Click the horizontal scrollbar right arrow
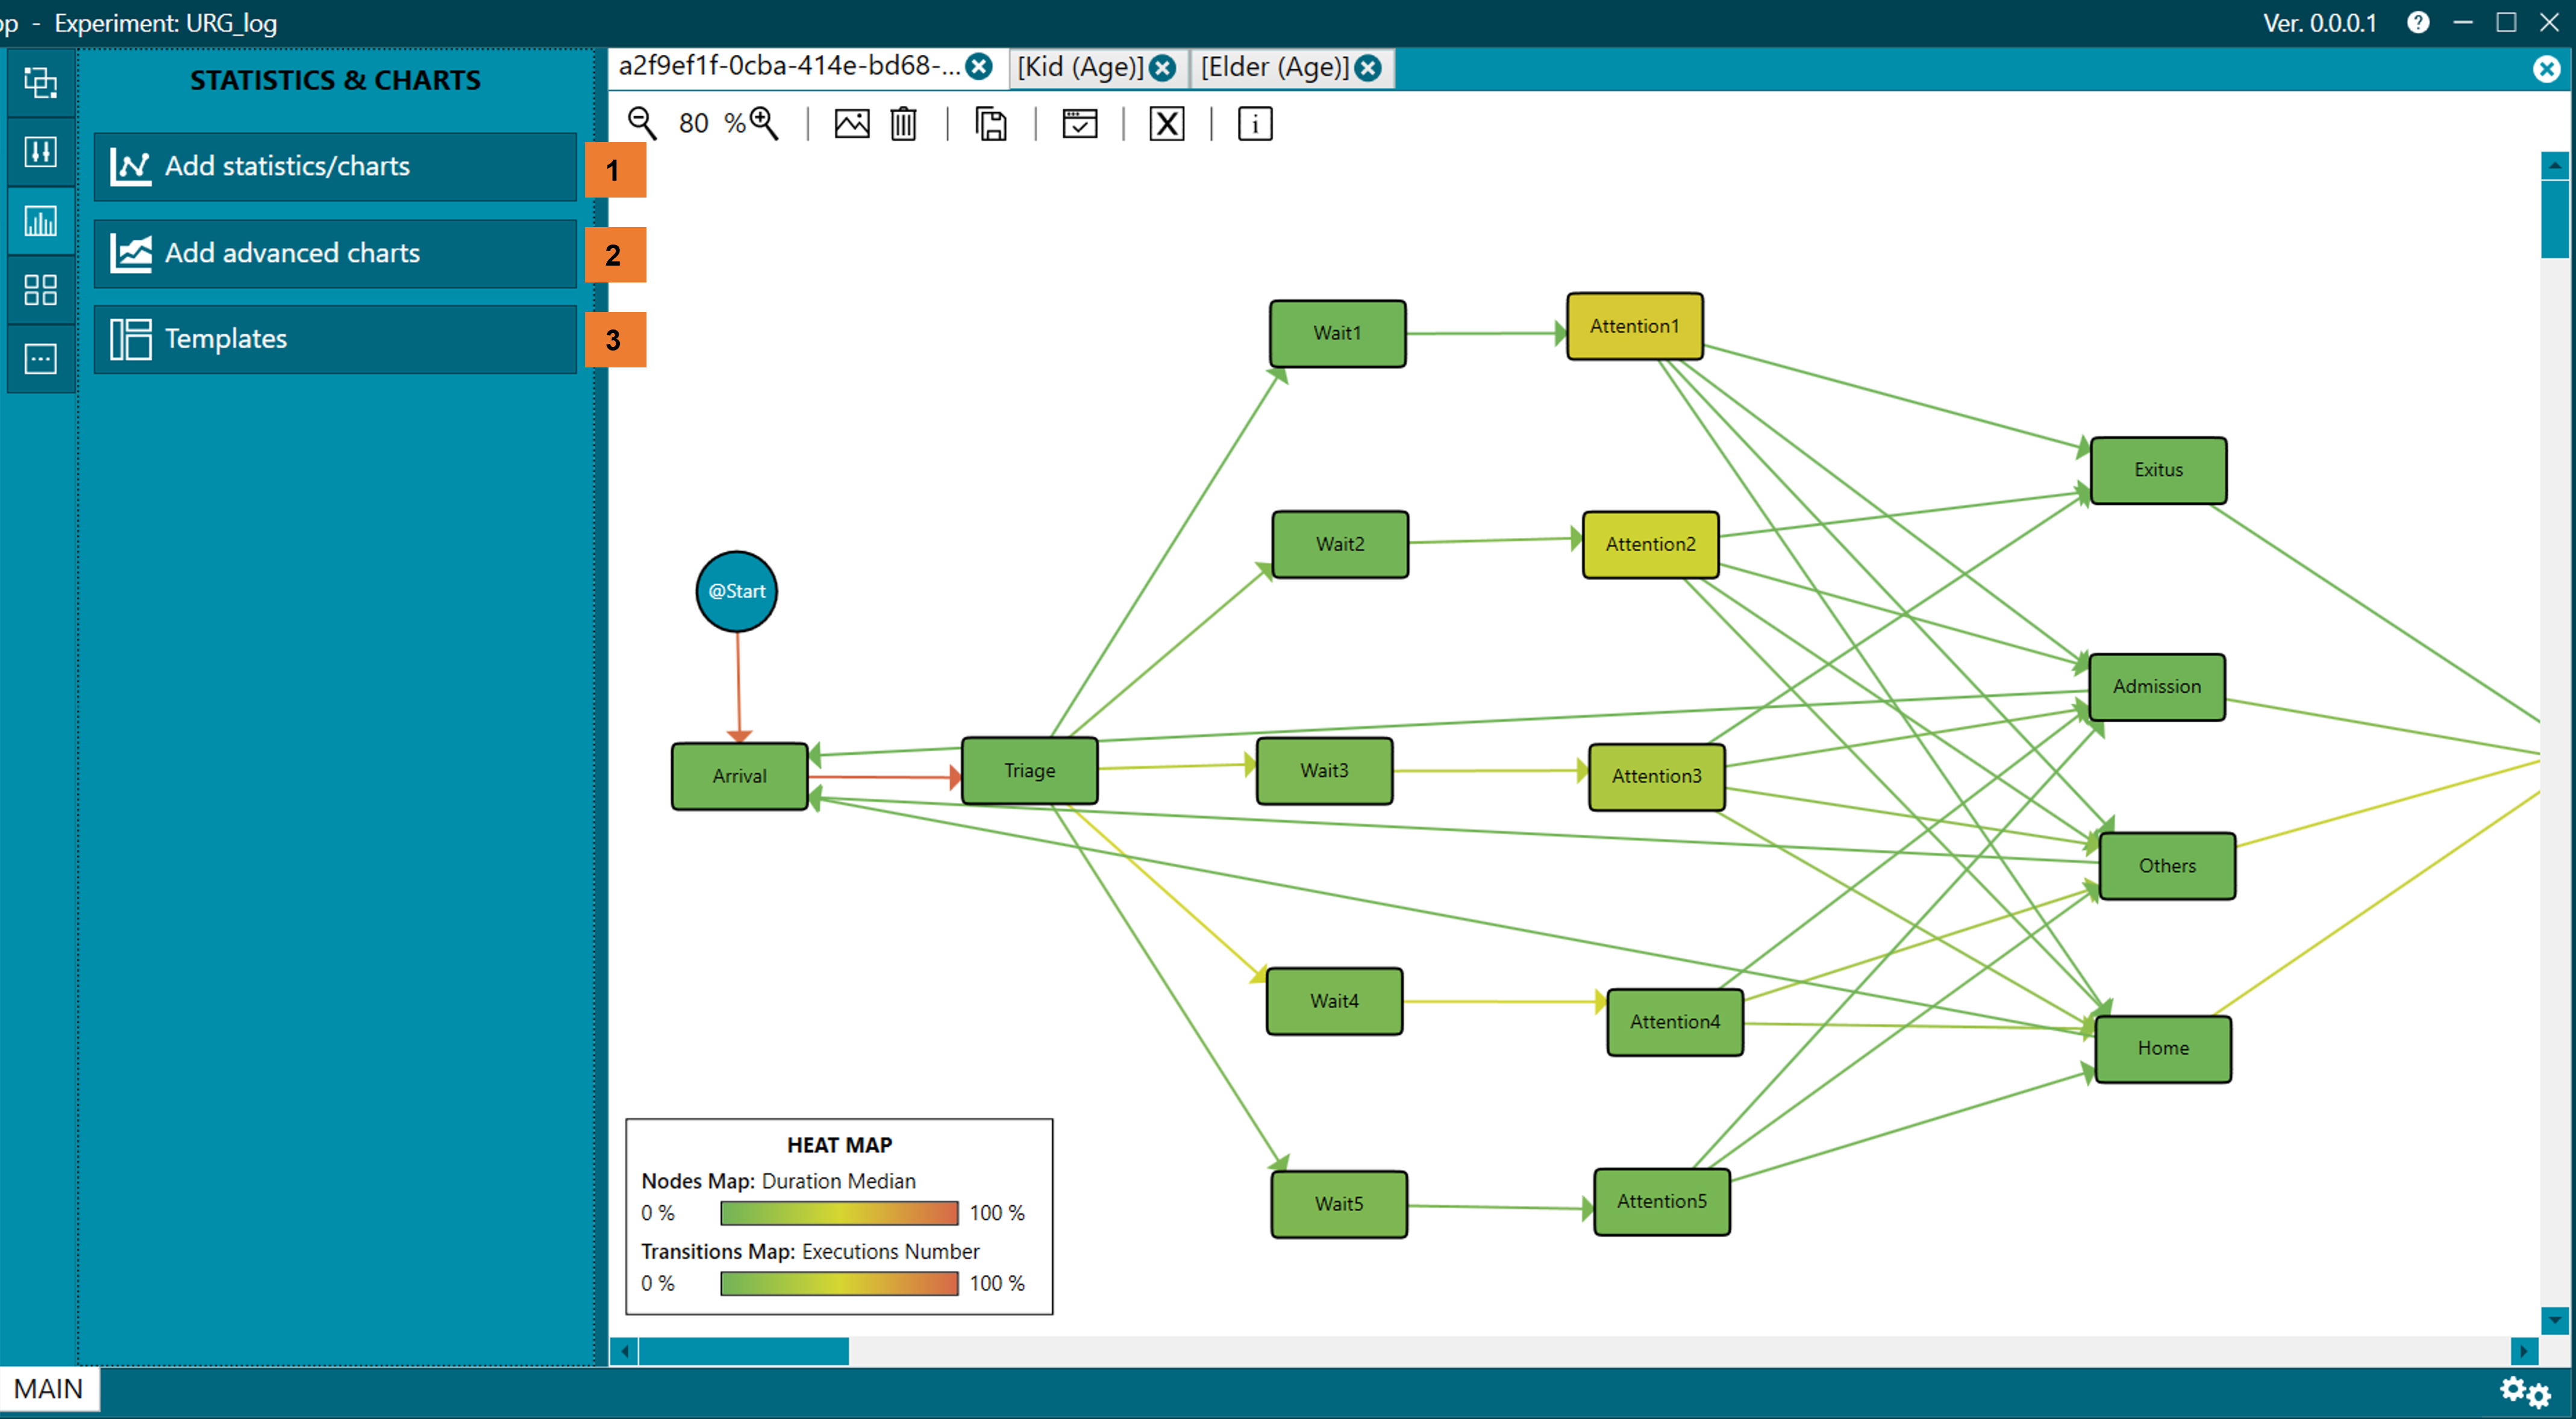Image resolution: width=2576 pixels, height=1419 pixels. point(2524,1352)
